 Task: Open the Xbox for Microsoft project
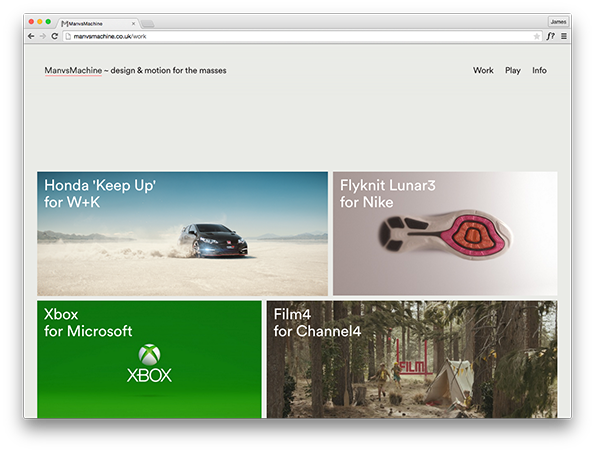(149, 359)
